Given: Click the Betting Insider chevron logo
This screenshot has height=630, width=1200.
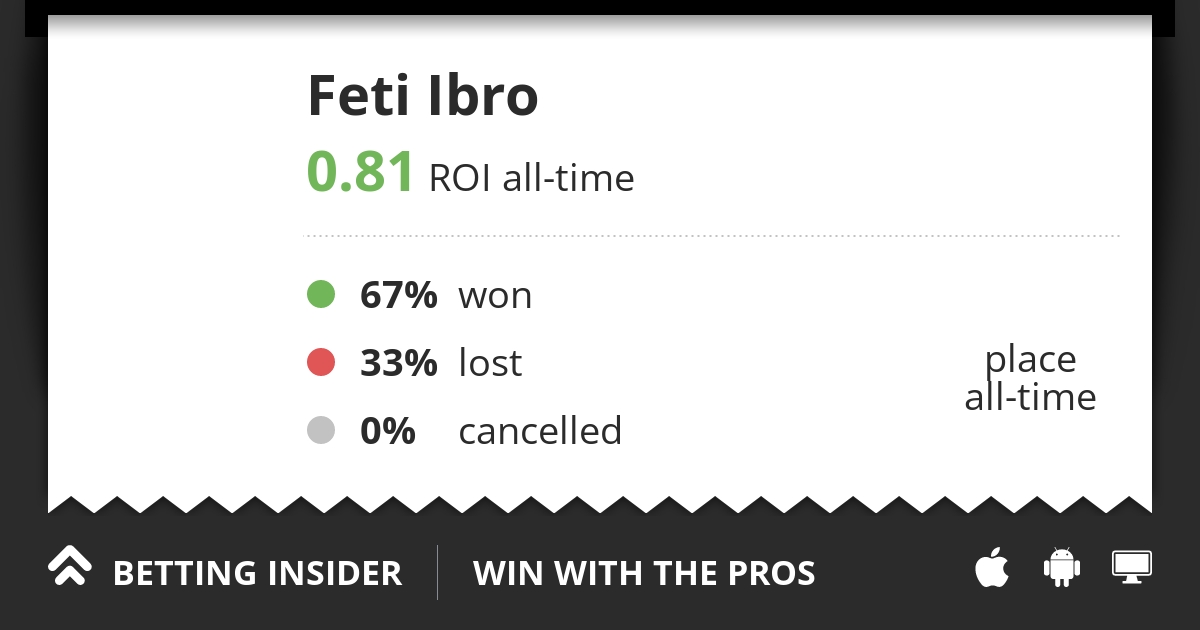Looking at the screenshot, I should click(x=70, y=566).
